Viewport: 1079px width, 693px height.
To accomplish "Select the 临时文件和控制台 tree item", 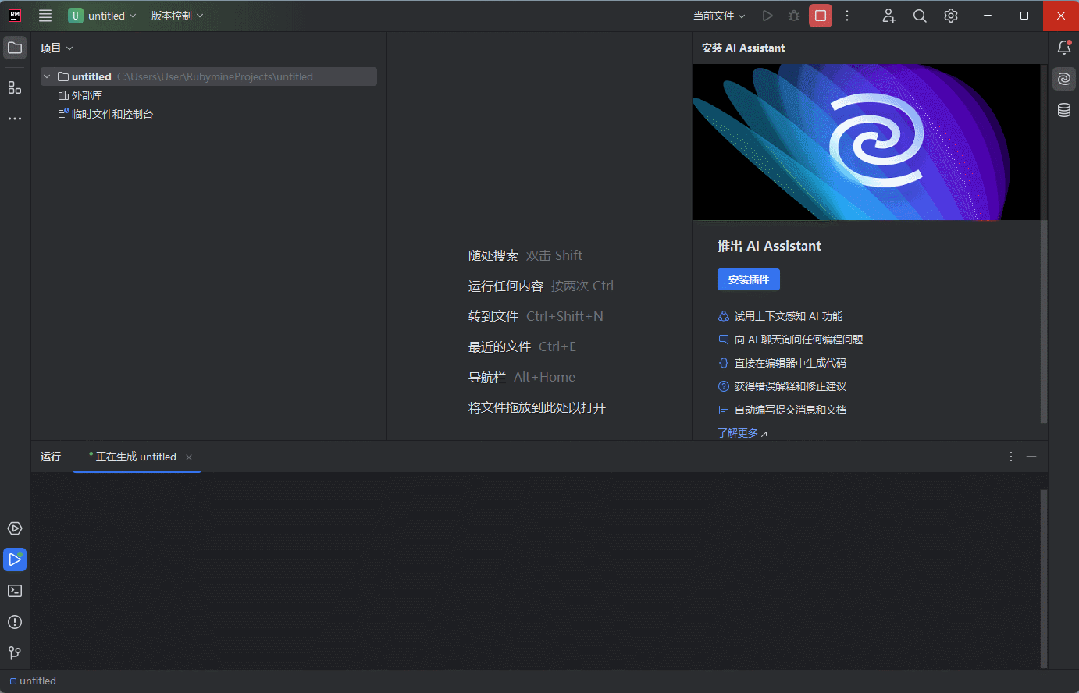I will click(106, 114).
